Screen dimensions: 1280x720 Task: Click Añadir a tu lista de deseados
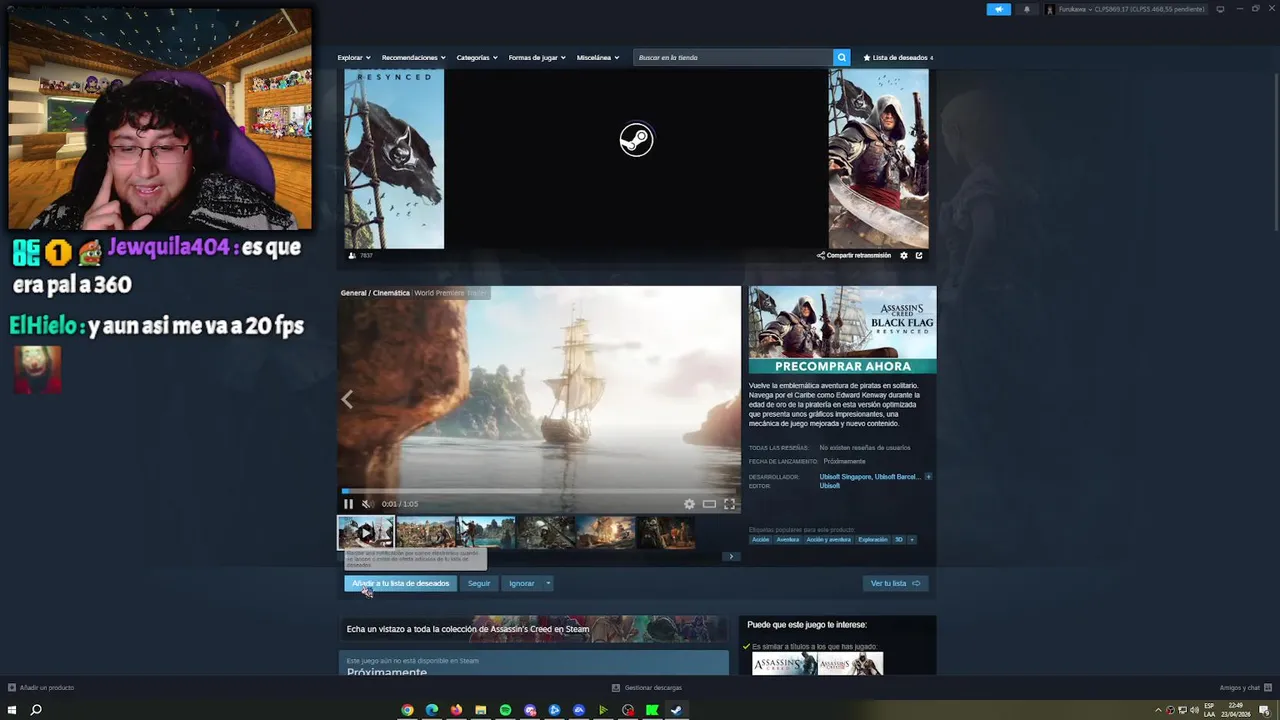[400, 583]
